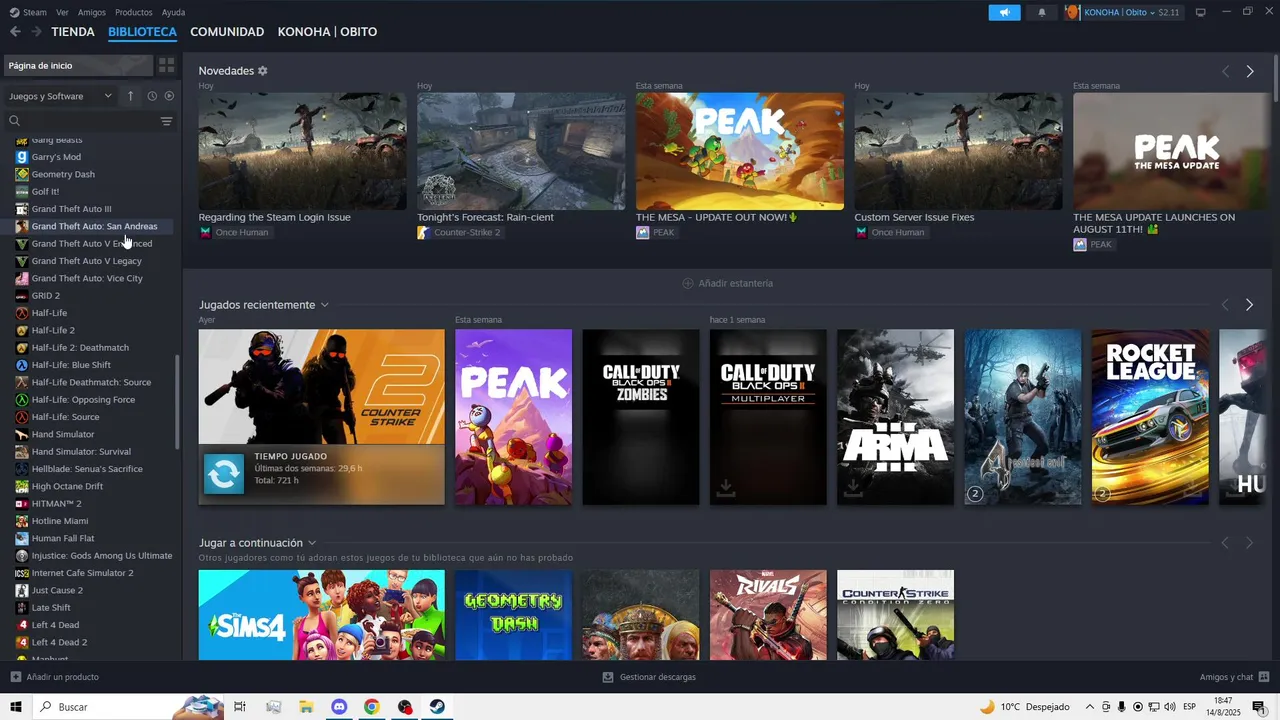Select Hotline Miami in library list
Image resolution: width=1280 pixels, height=720 pixels.
60,521
